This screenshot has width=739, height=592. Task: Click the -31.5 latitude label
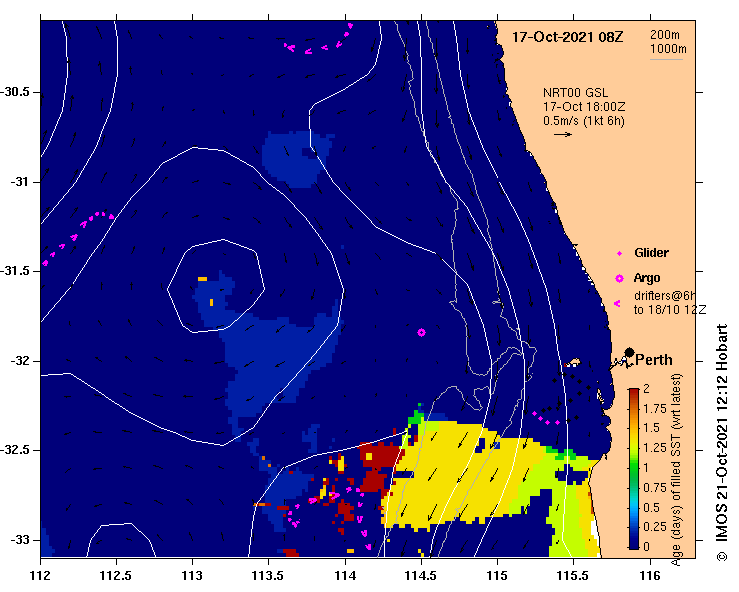(16, 271)
